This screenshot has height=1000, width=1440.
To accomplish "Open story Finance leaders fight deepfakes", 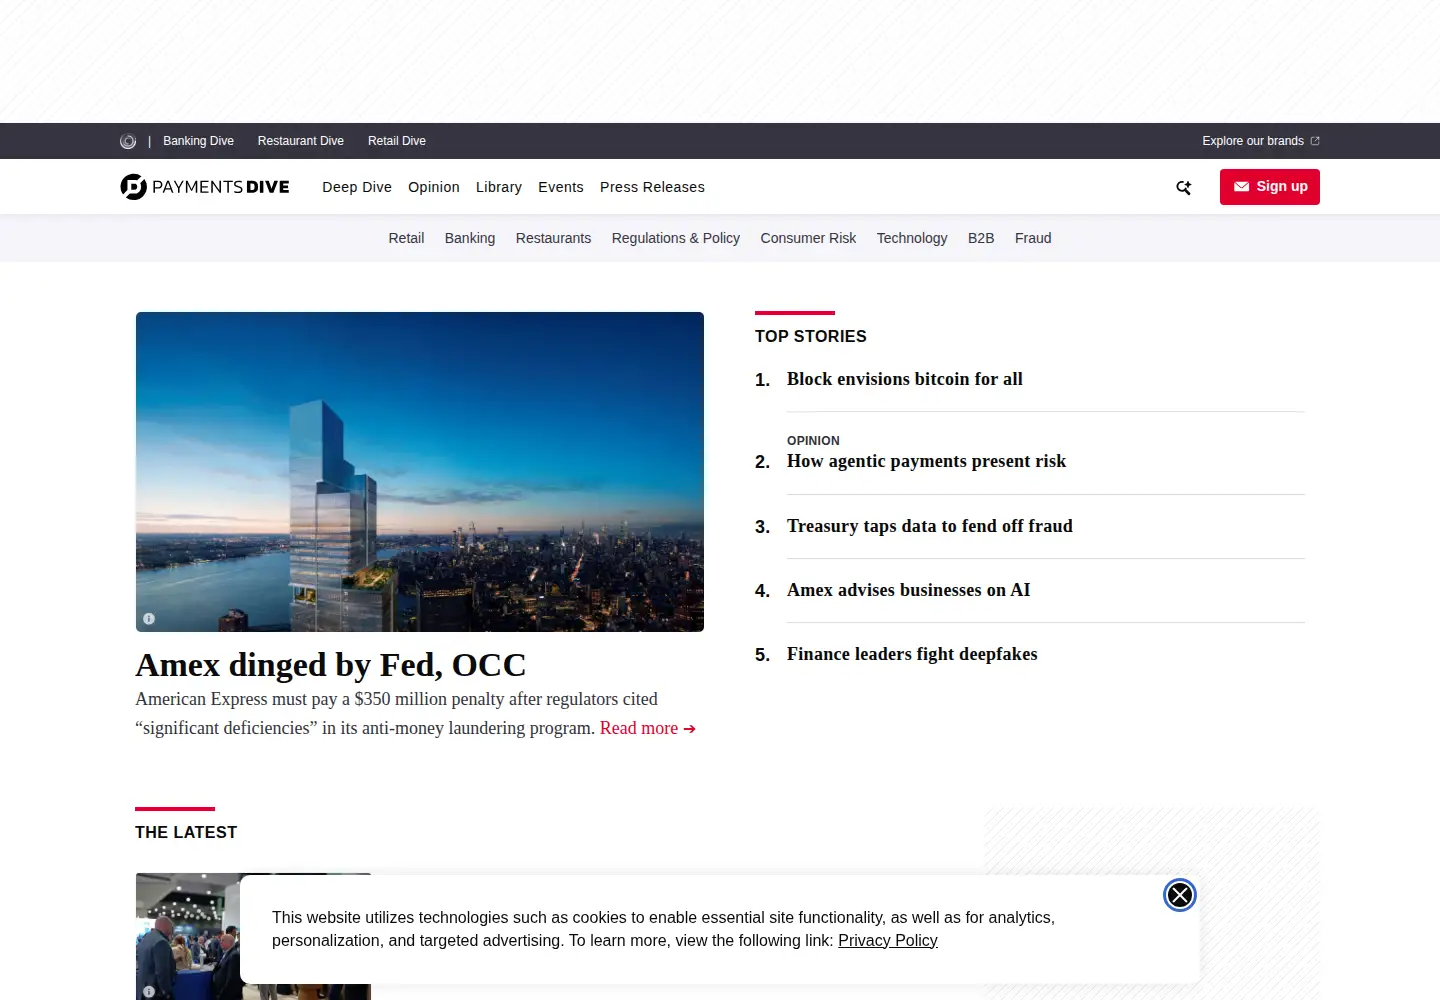I will point(912,654).
